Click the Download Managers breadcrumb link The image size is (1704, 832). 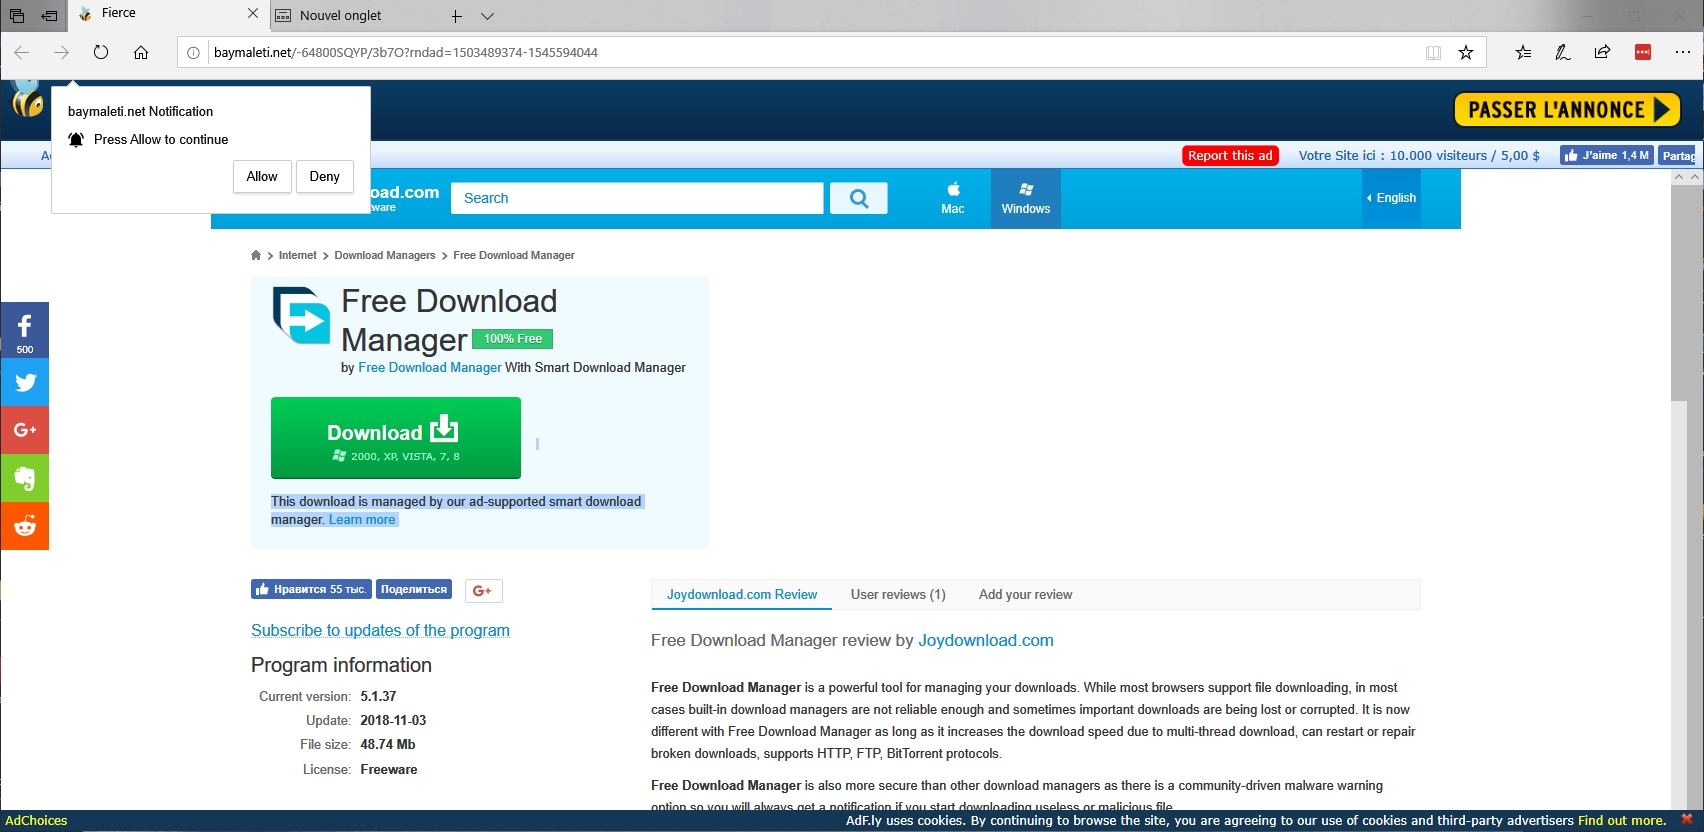pos(385,255)
